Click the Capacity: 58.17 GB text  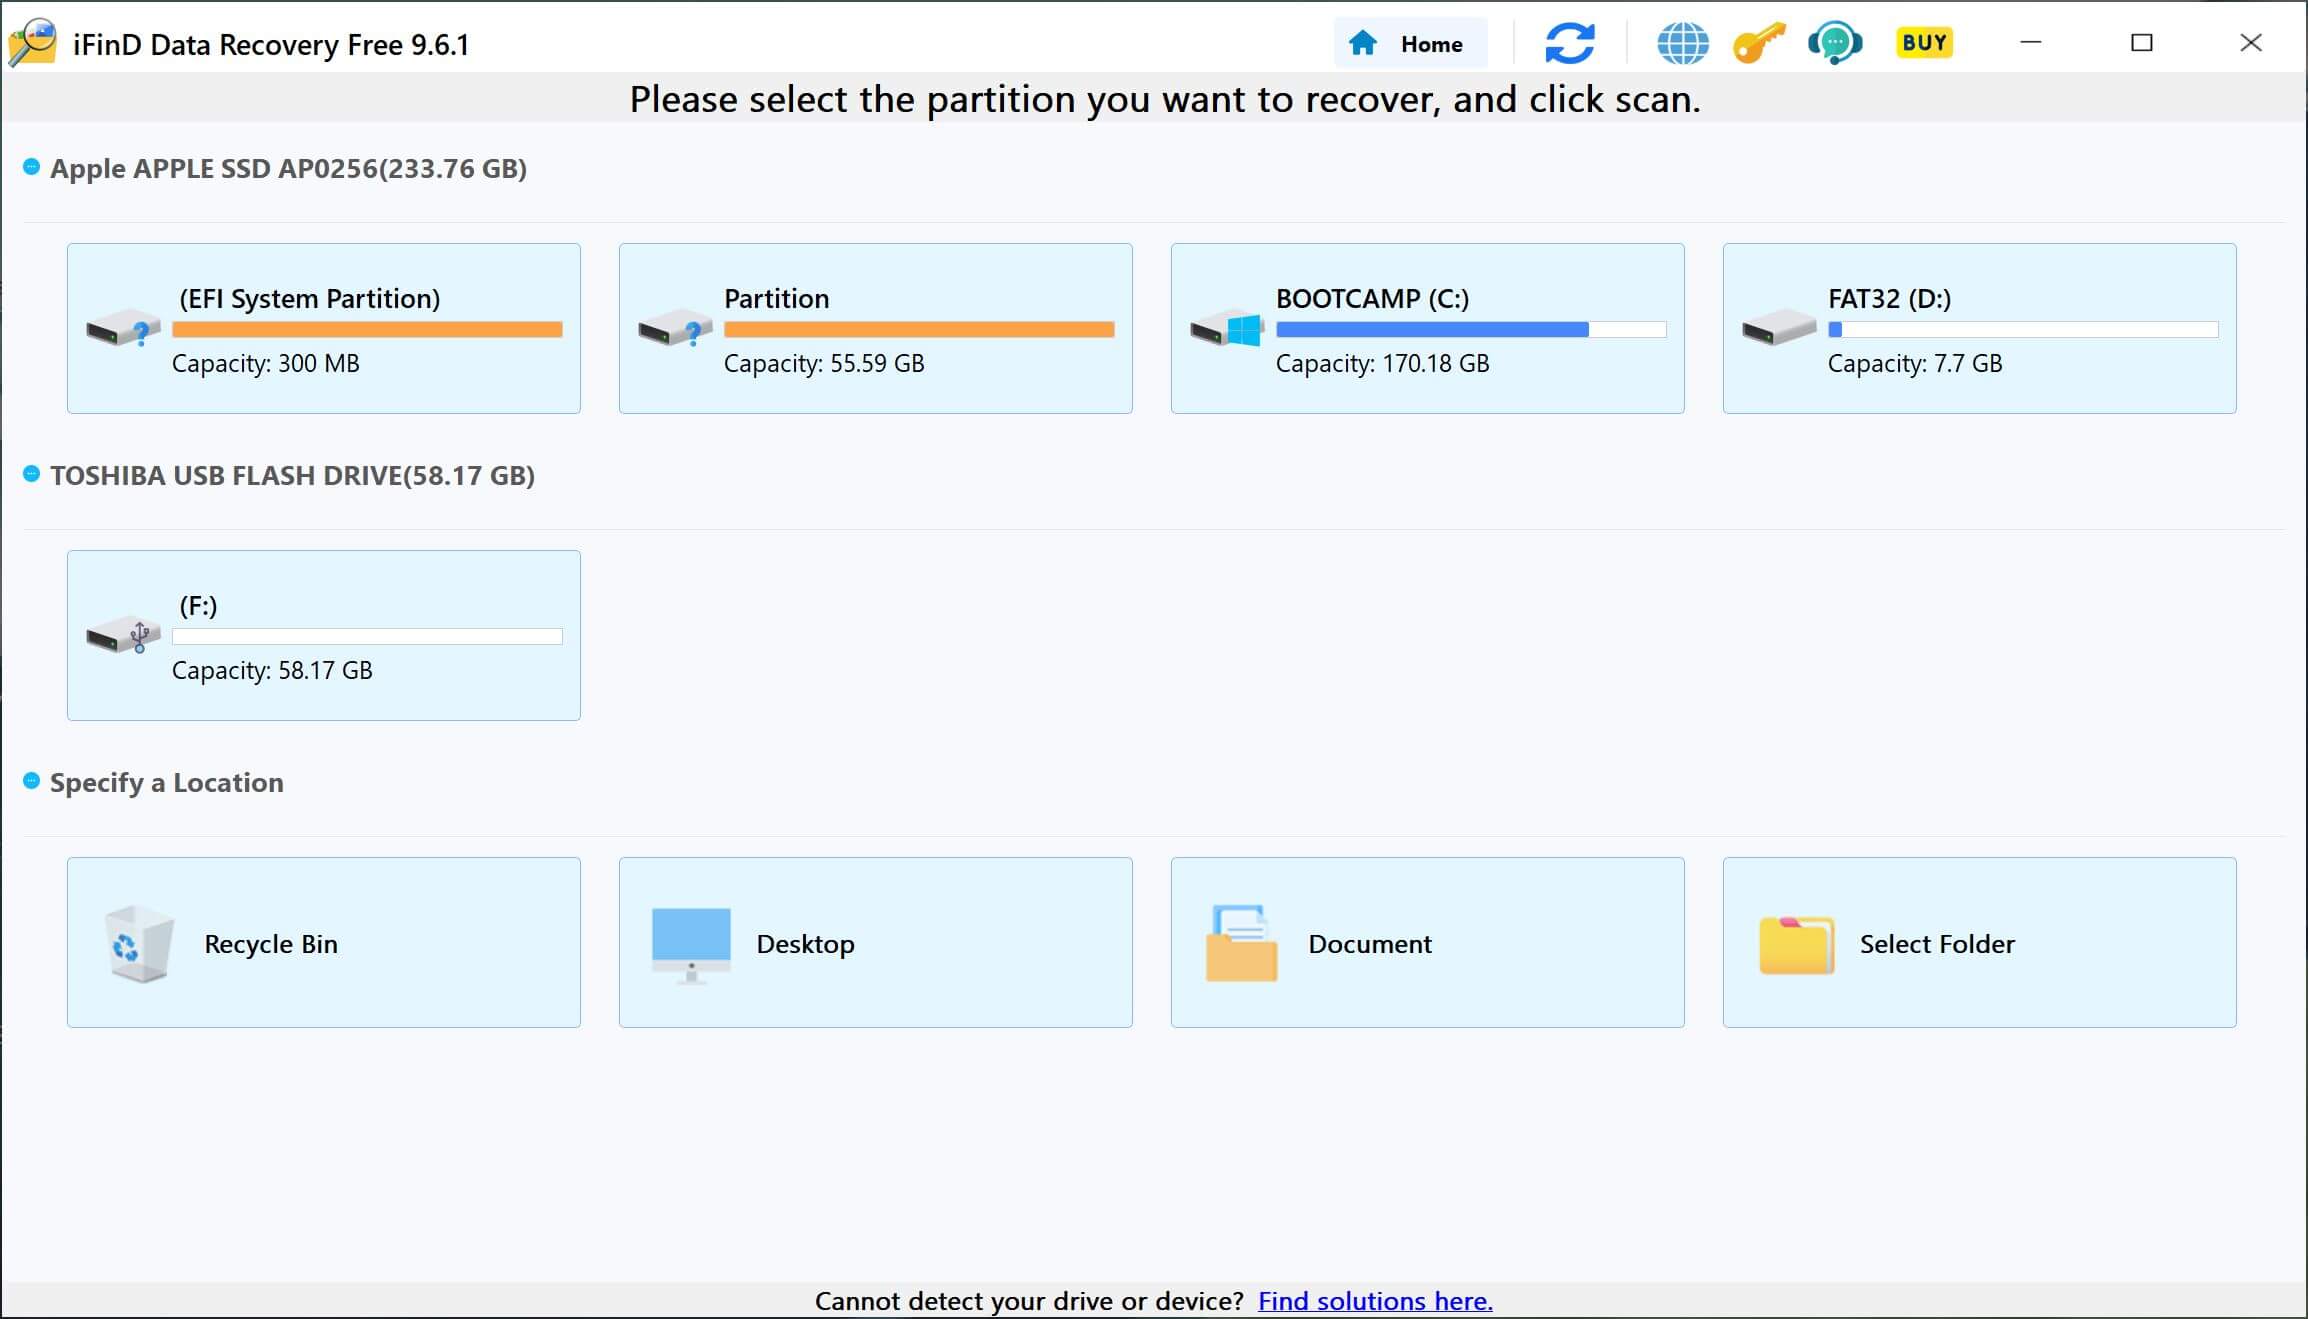click(x=272, y=670)
